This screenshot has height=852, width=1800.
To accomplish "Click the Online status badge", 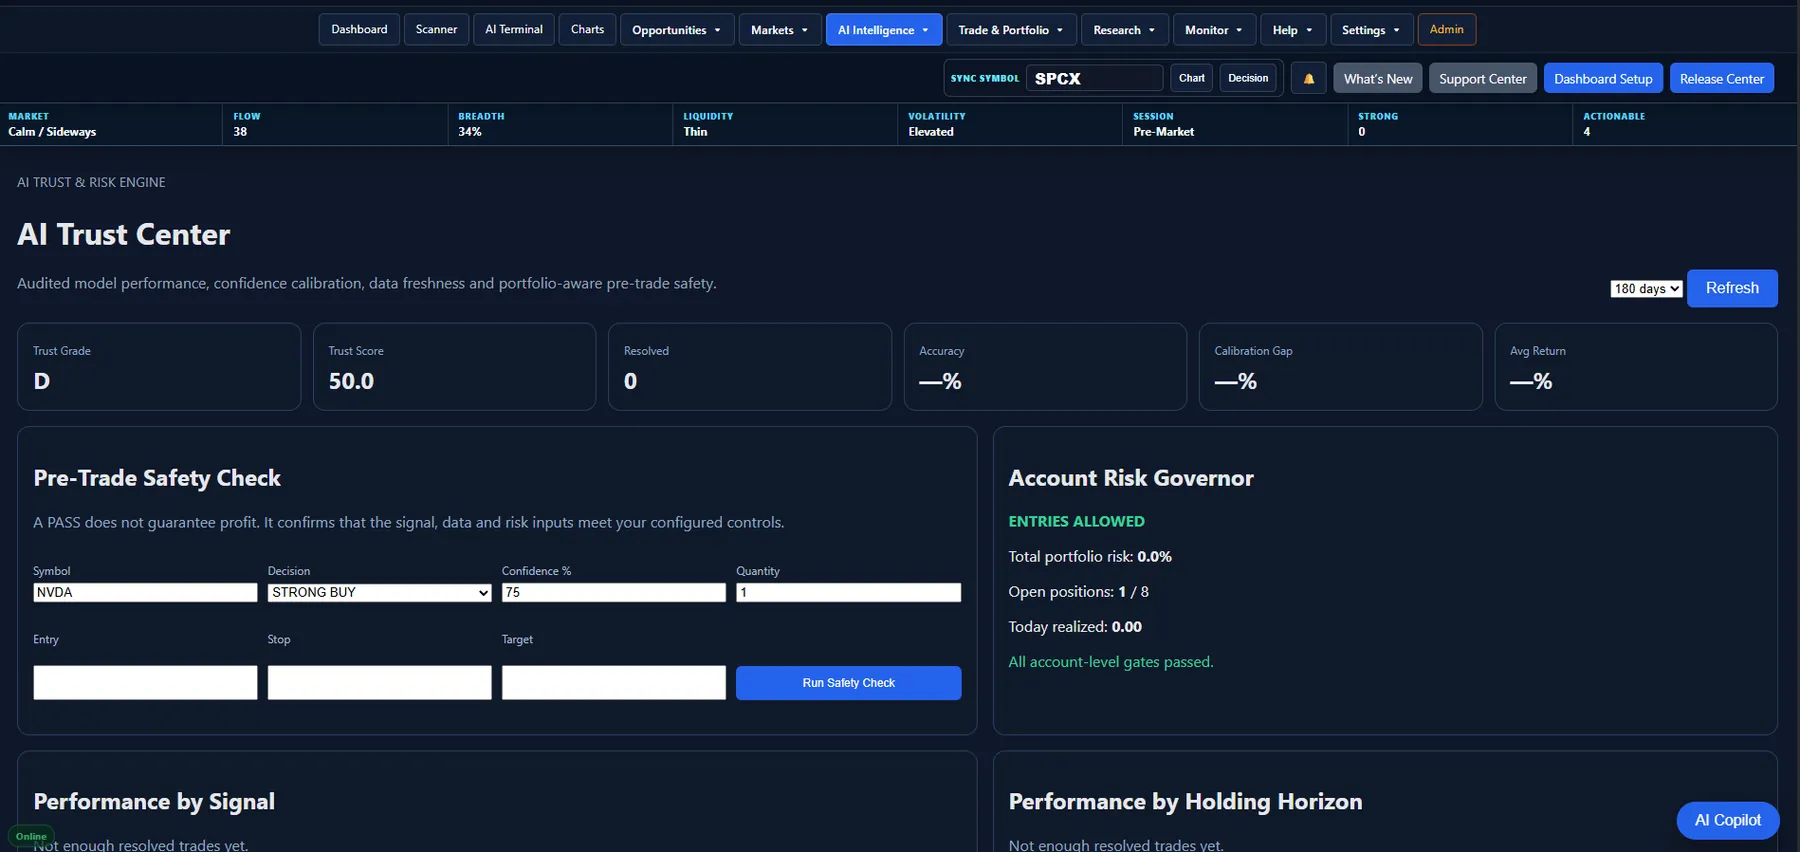I will (31, 836).
